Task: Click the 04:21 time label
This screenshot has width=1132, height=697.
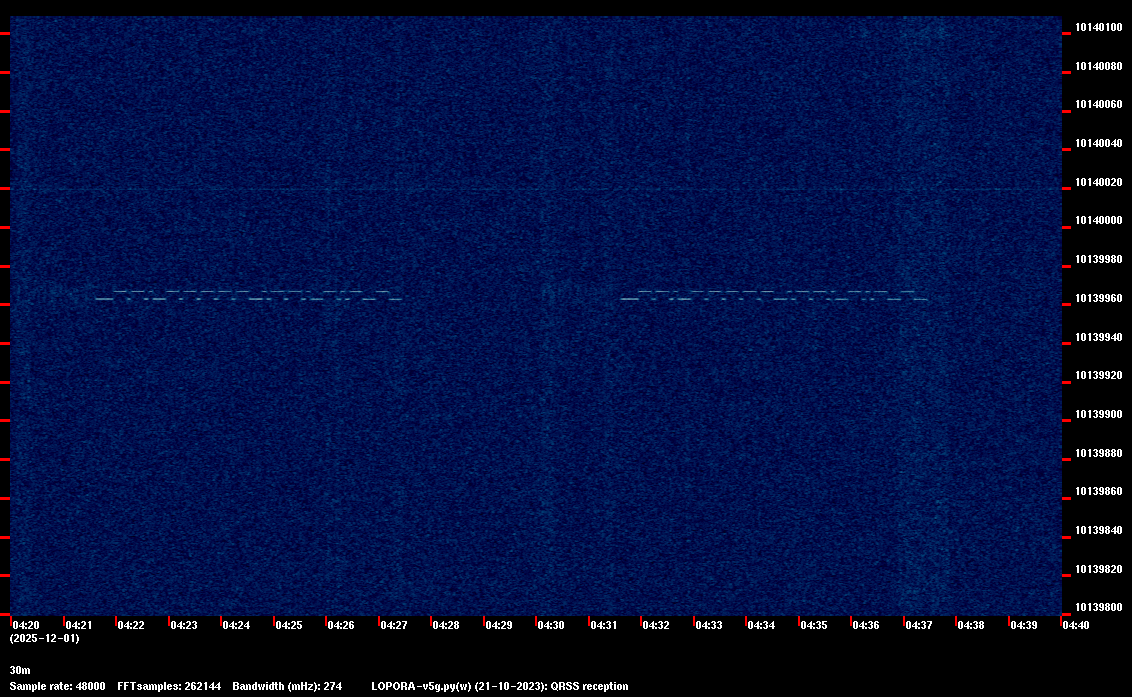Action: click(x=79, y=625)
